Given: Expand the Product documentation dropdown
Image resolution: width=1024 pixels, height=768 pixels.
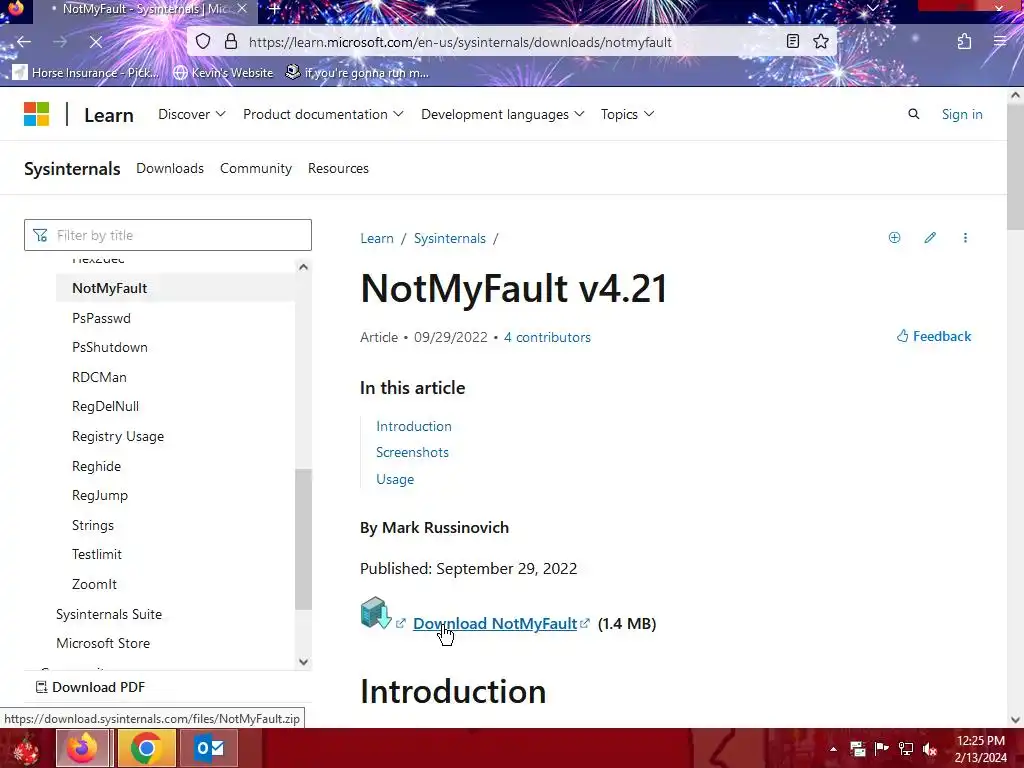Looking at the screenshot, I should (323, 114).
